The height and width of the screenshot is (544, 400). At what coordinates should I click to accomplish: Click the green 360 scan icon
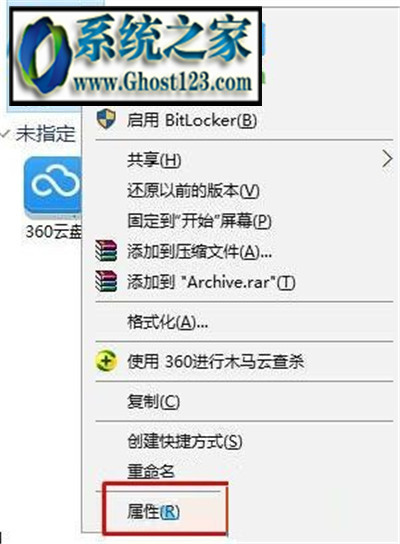click(x=106, y=361)
